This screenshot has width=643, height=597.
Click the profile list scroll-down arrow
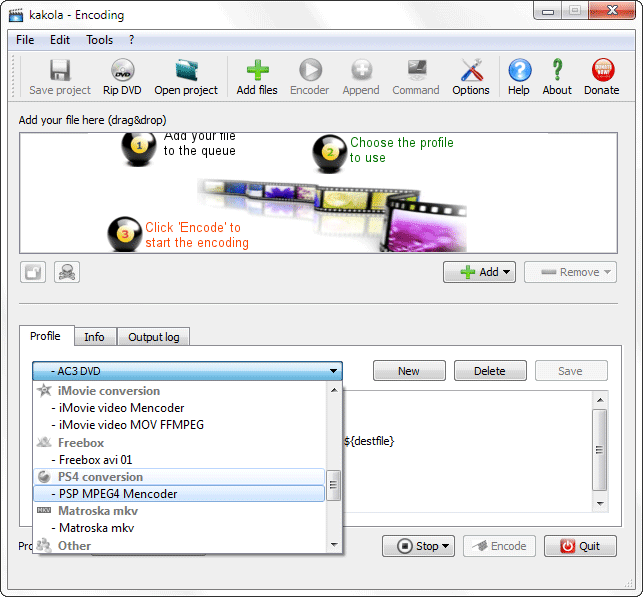point(334,545)
